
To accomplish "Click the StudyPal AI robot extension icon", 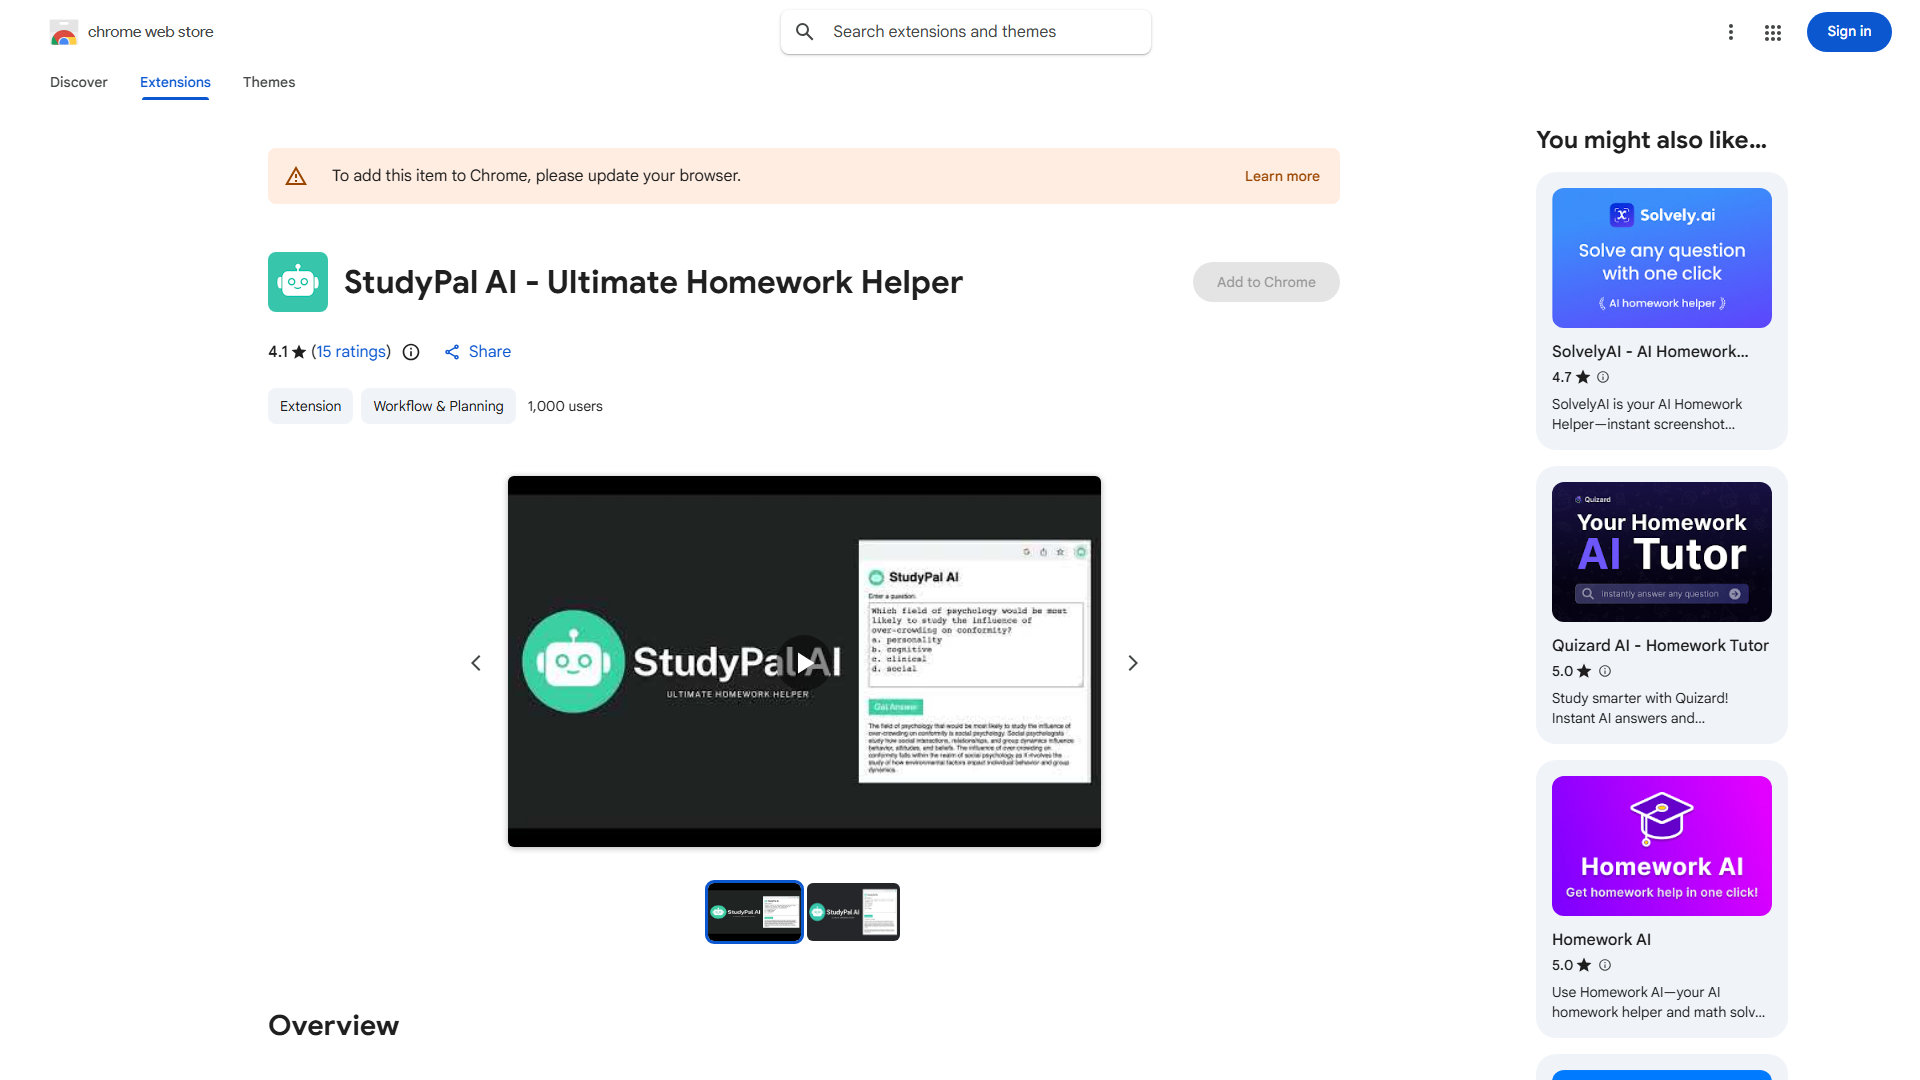I will pyautogui.click(x=297, y=282).
